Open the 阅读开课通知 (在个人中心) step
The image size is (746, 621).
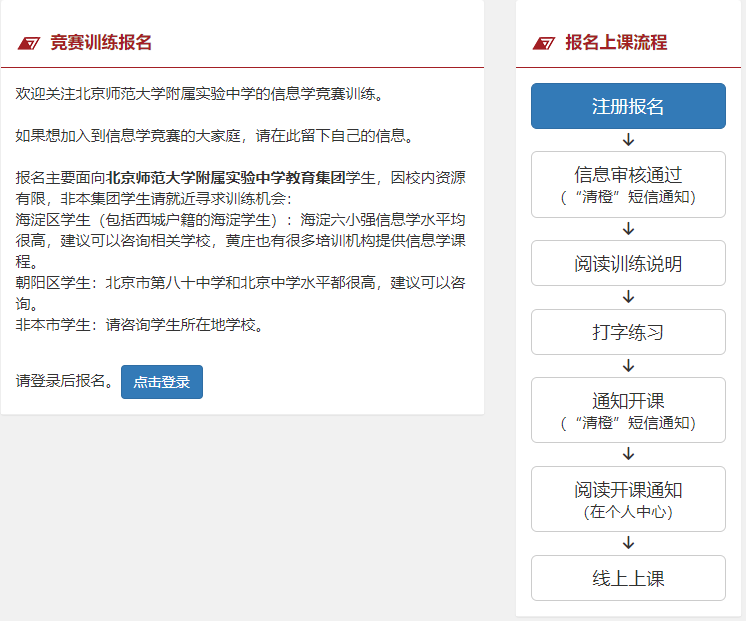[628, 499]
